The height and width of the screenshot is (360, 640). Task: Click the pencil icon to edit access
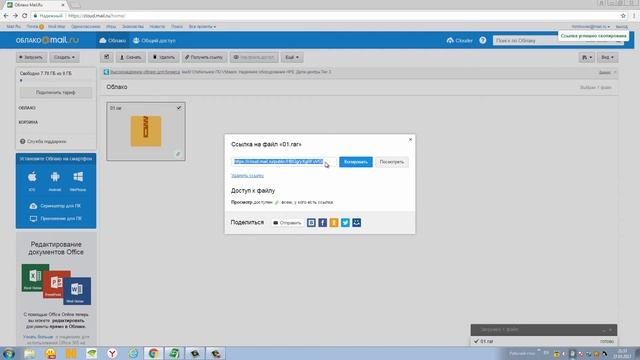277,202
